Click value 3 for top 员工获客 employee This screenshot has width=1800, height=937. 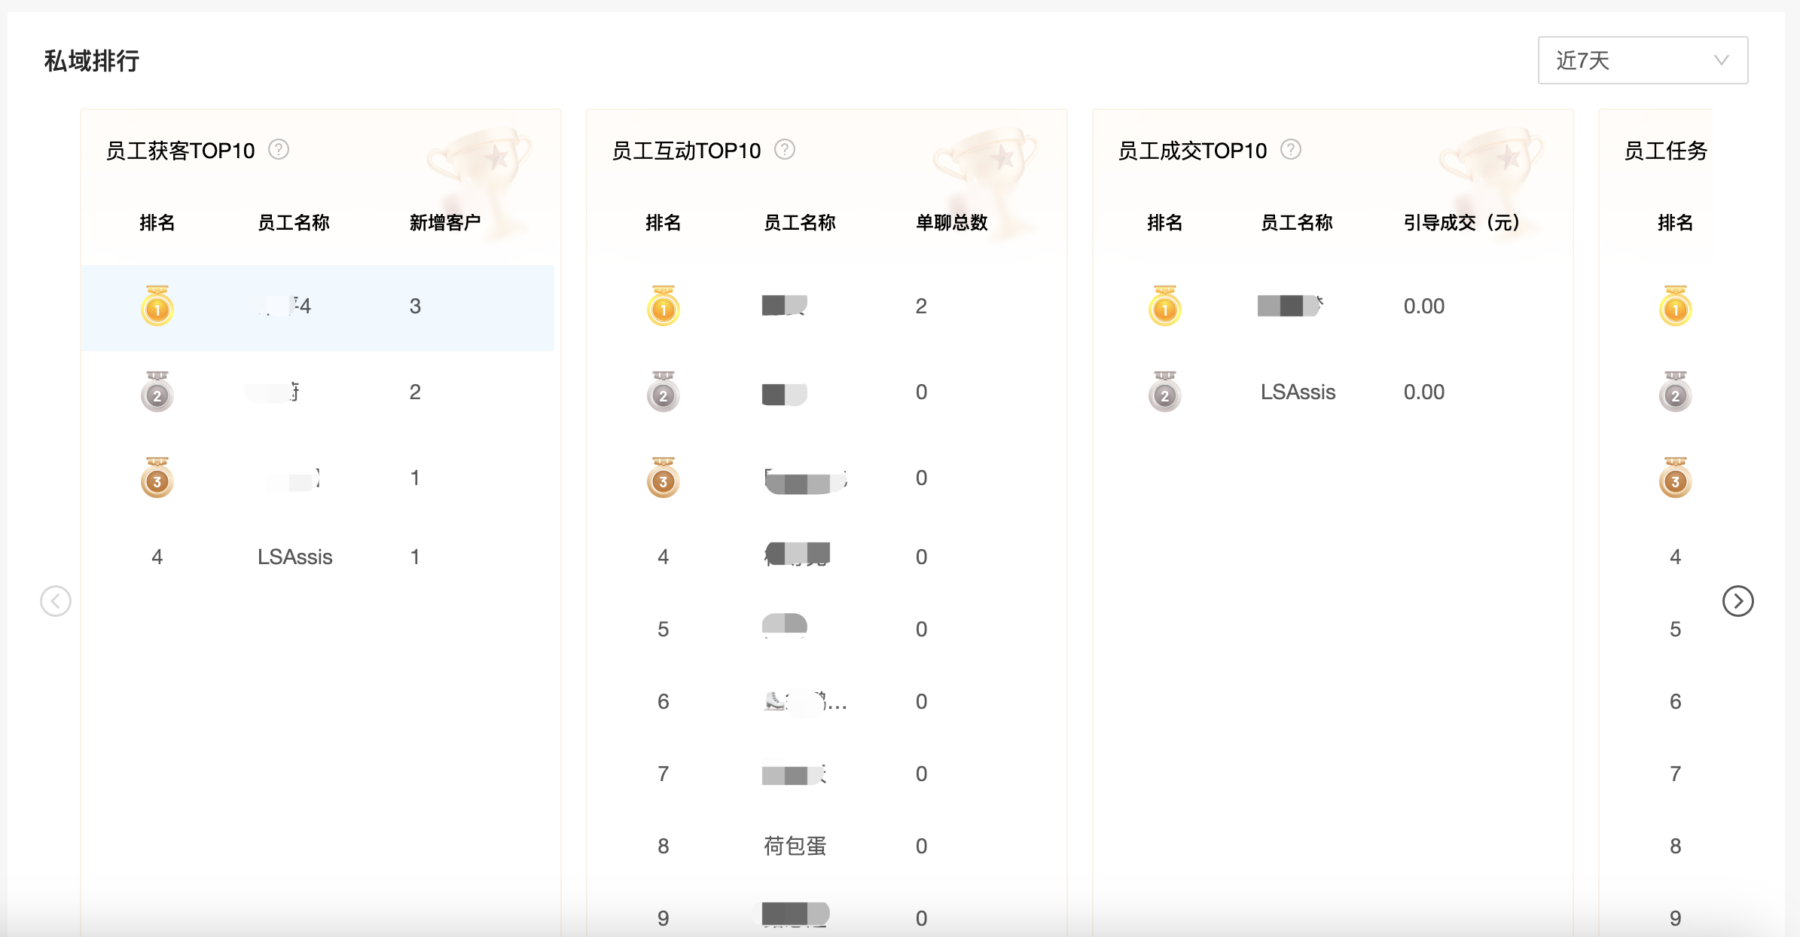tap(415, 306)
